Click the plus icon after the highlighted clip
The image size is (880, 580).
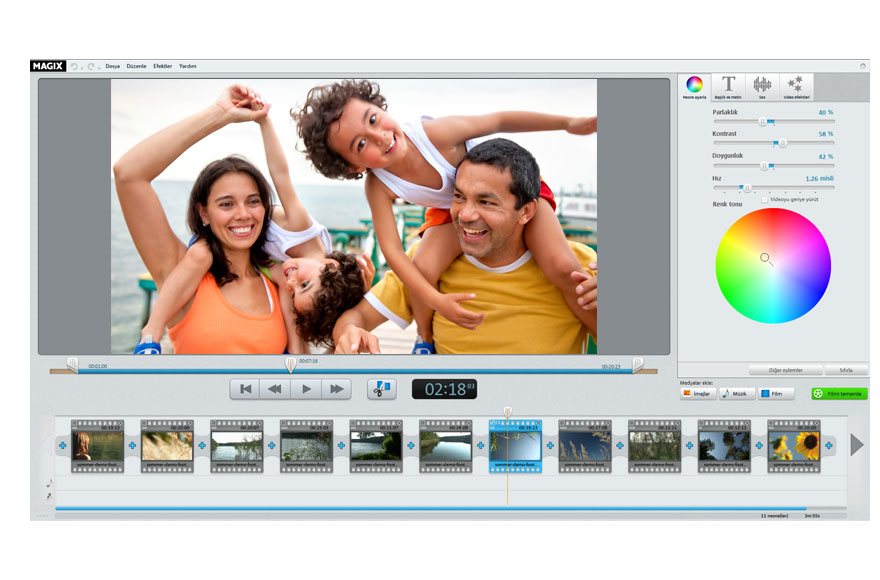549,445
